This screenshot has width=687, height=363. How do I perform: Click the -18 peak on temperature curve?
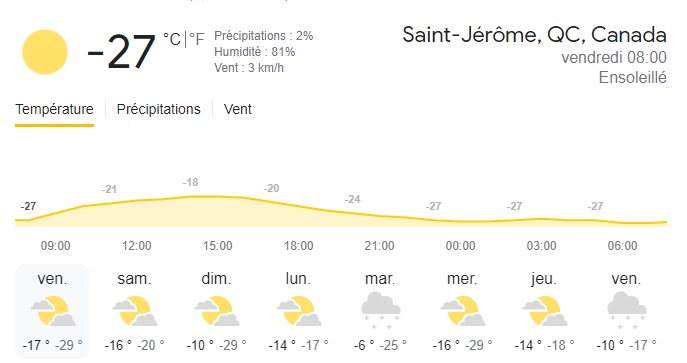click(x=191, y=182)
